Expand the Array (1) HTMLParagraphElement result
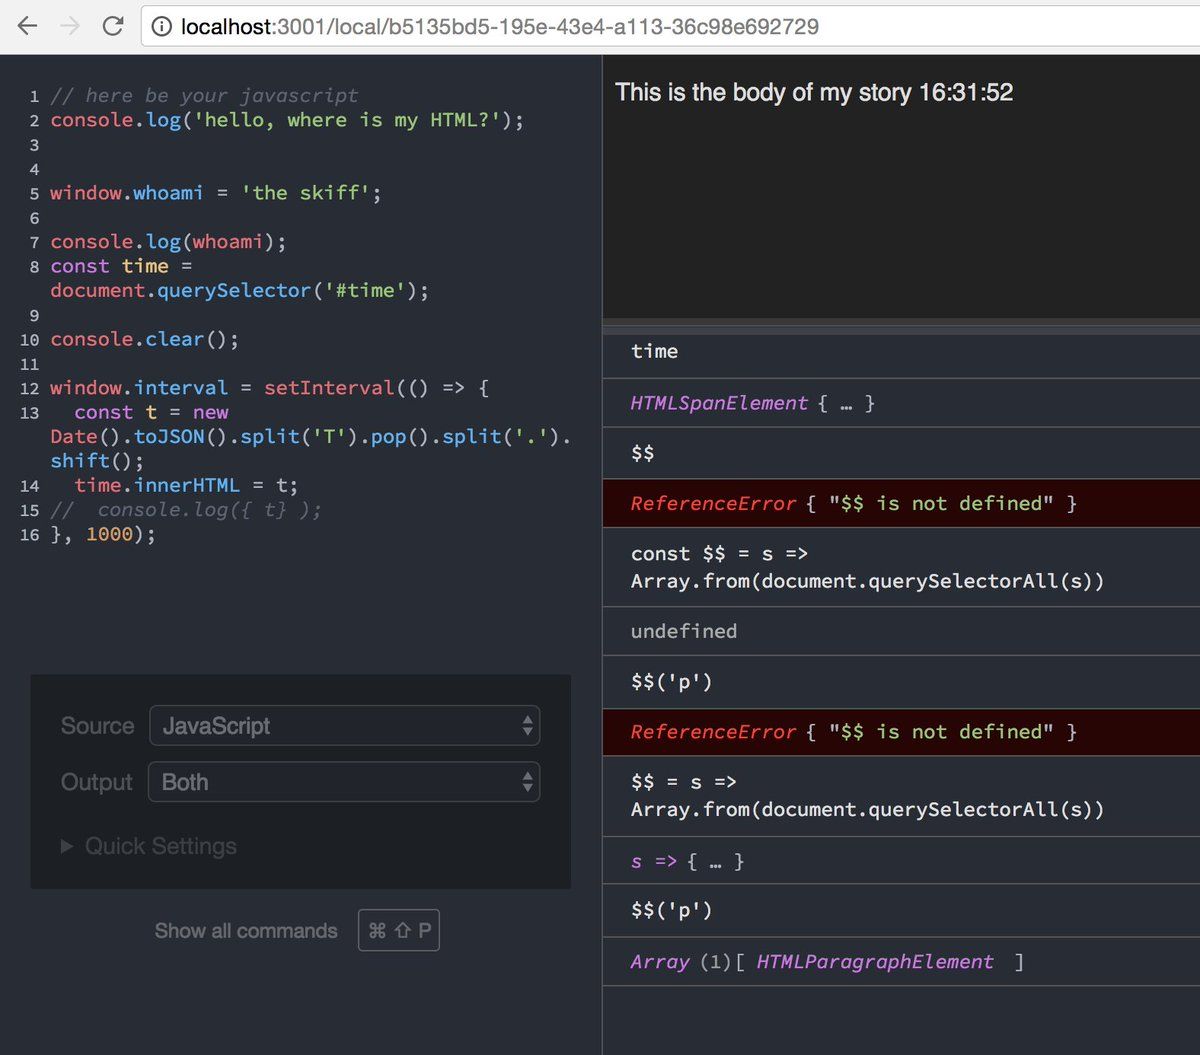The width and height of the screenshot is (1200, 1055). pos(826,962)
